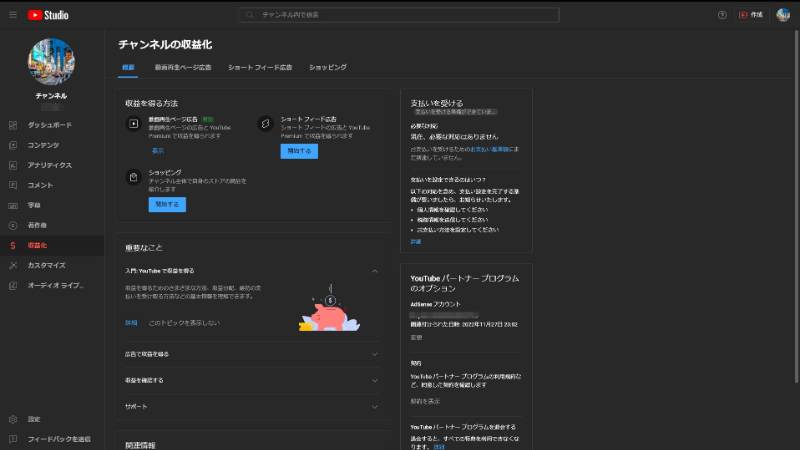Screen dimensions: 800x450
Task: Click the 作成 create button
Action: coord(751,15)
